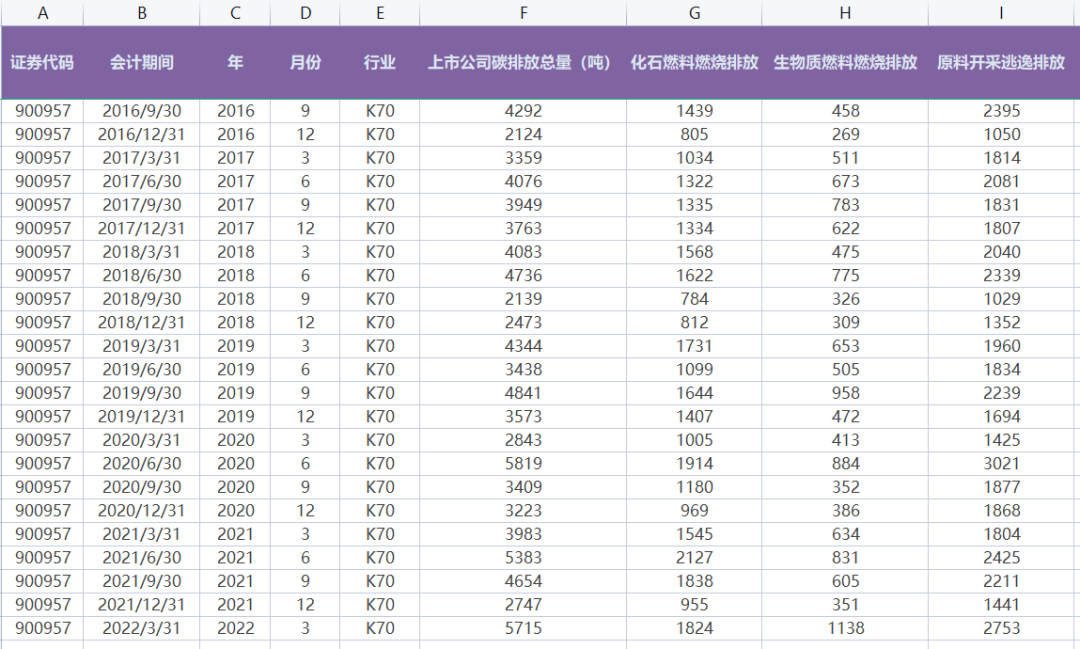The image size is (1080, 649).
Task: Select column G header
Action: 694,13
